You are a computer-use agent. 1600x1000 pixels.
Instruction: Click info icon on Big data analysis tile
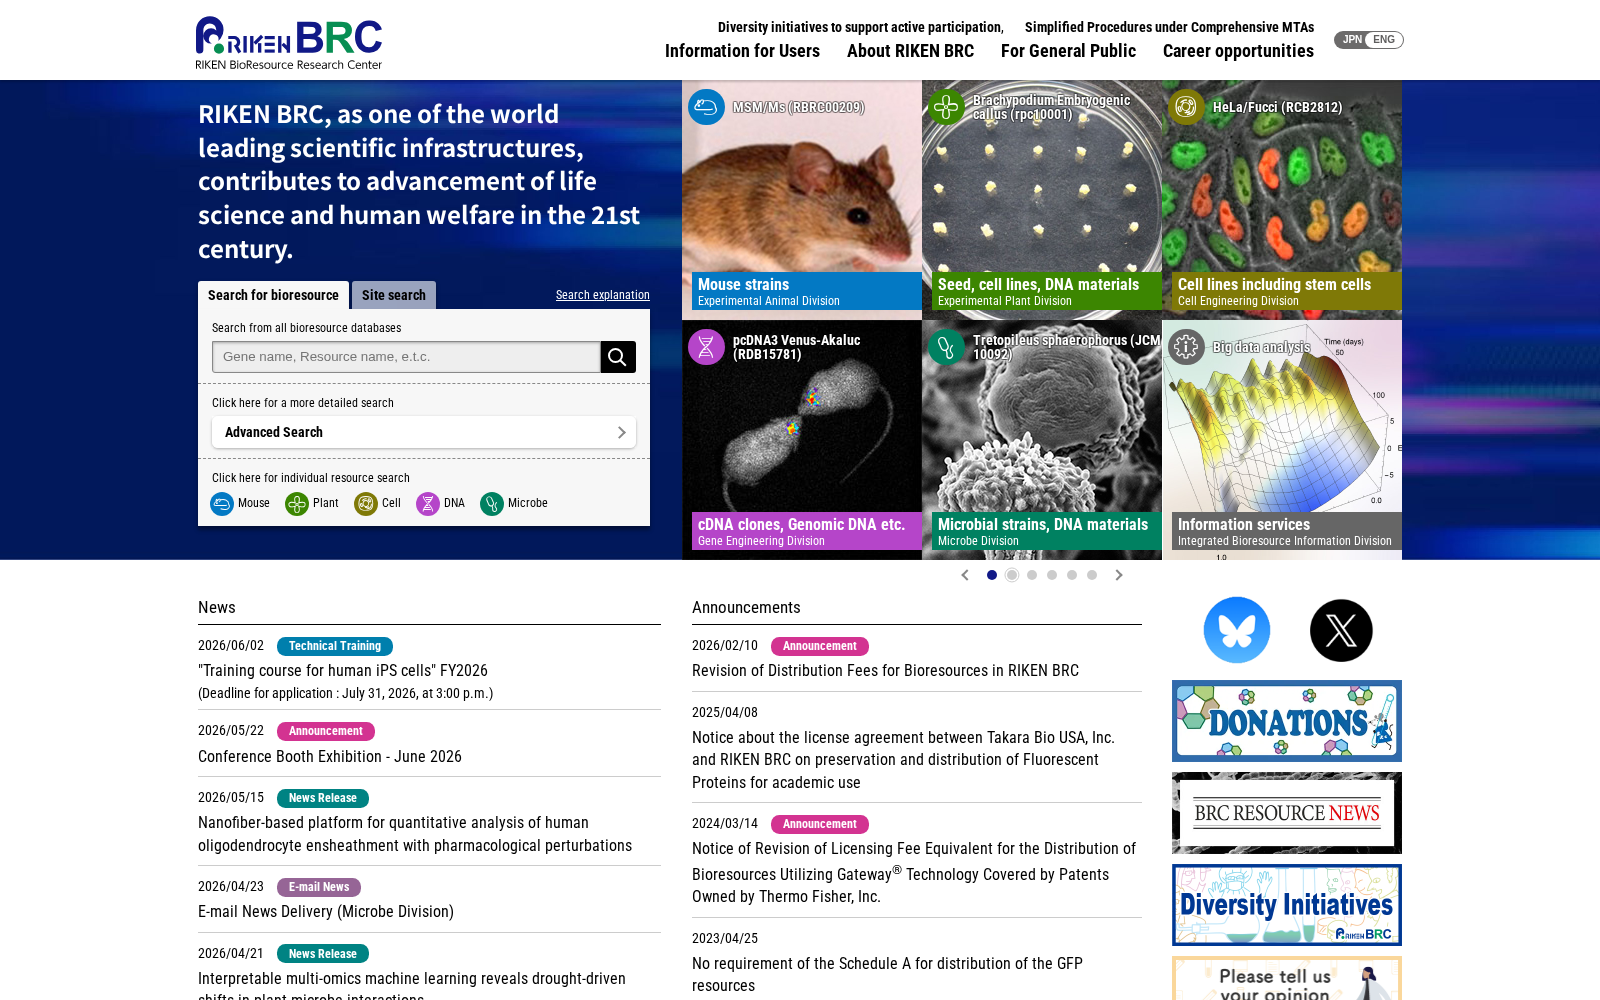pos(1186,347)
